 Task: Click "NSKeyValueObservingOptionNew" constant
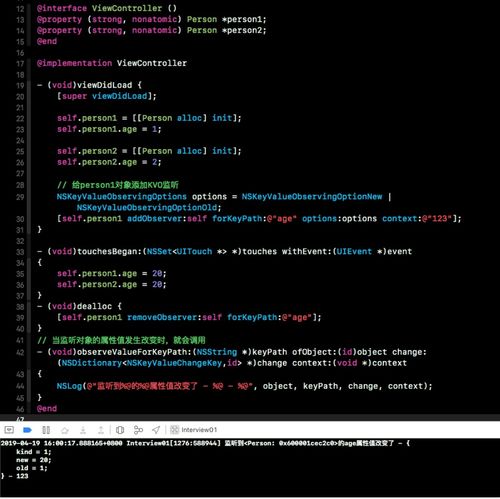point(312,196)
